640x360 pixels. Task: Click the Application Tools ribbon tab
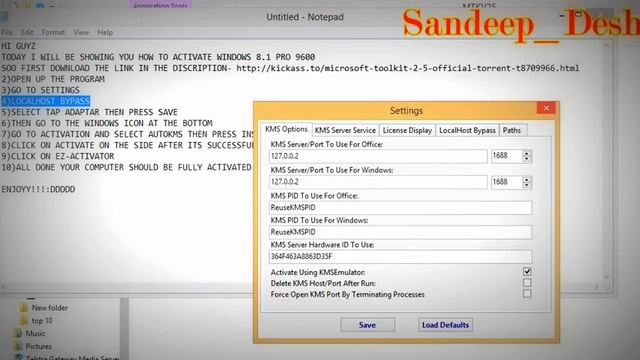pyautogui.click(x=160, y=5)
